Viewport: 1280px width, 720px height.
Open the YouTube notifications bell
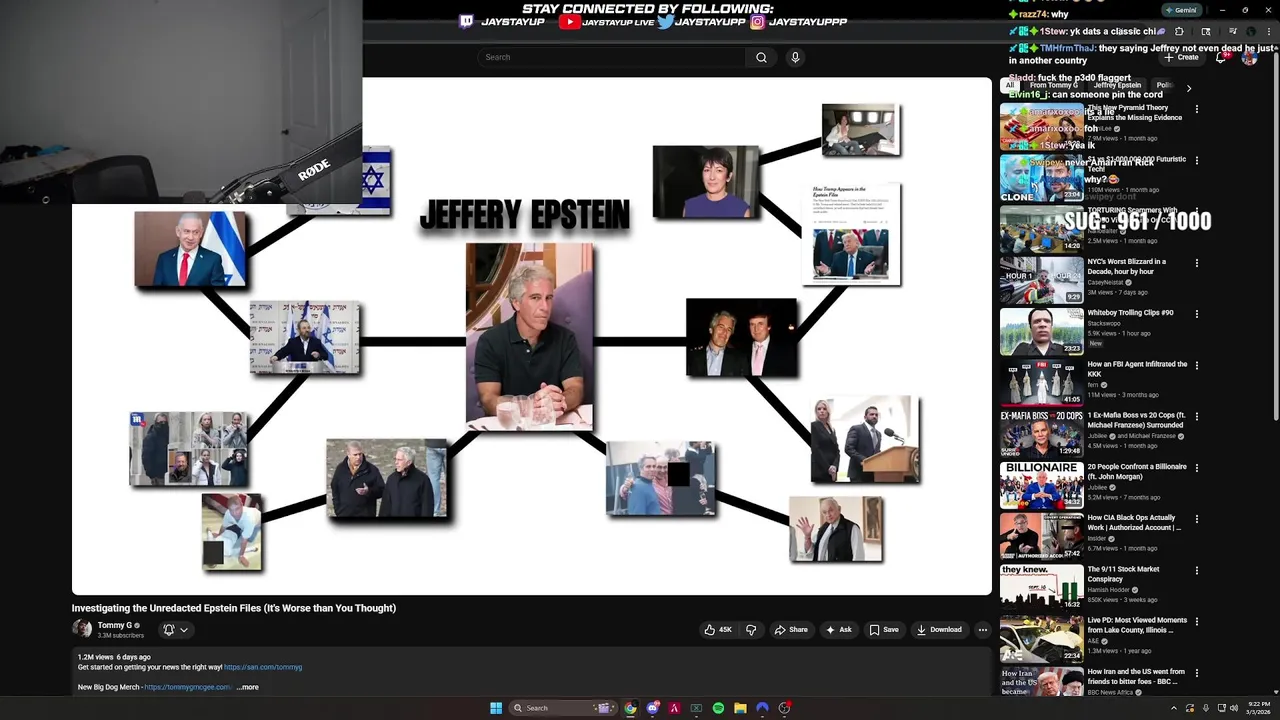pyautogui.click(x=1221, y=57)
